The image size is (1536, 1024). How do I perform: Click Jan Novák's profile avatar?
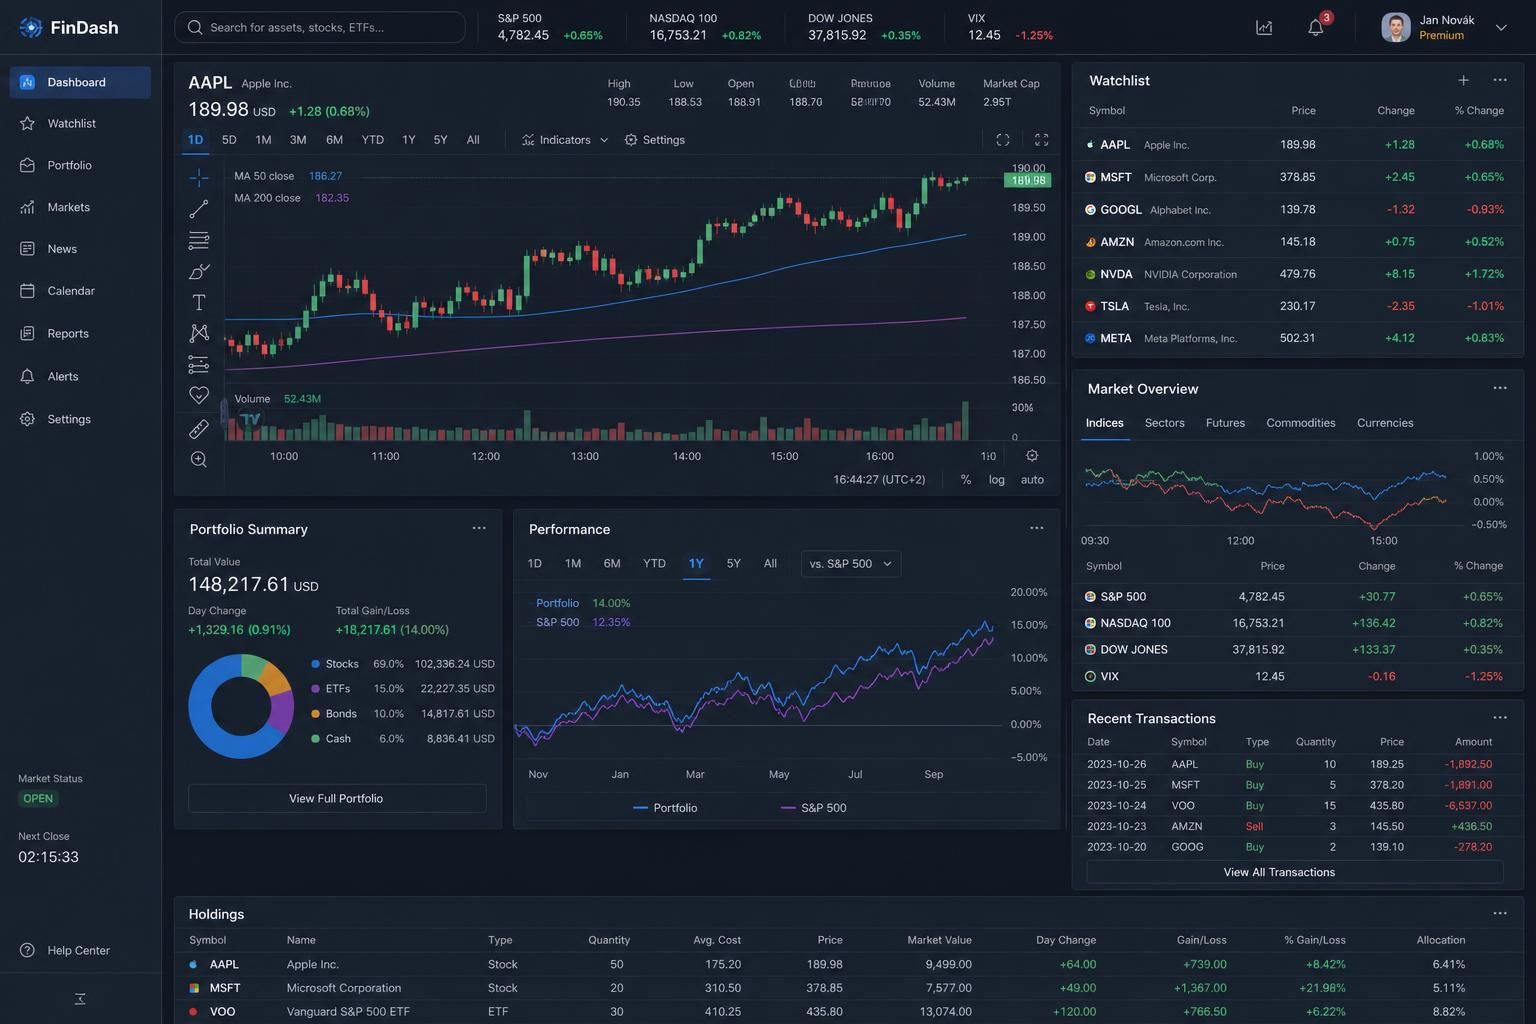(x=1395, y=27)
